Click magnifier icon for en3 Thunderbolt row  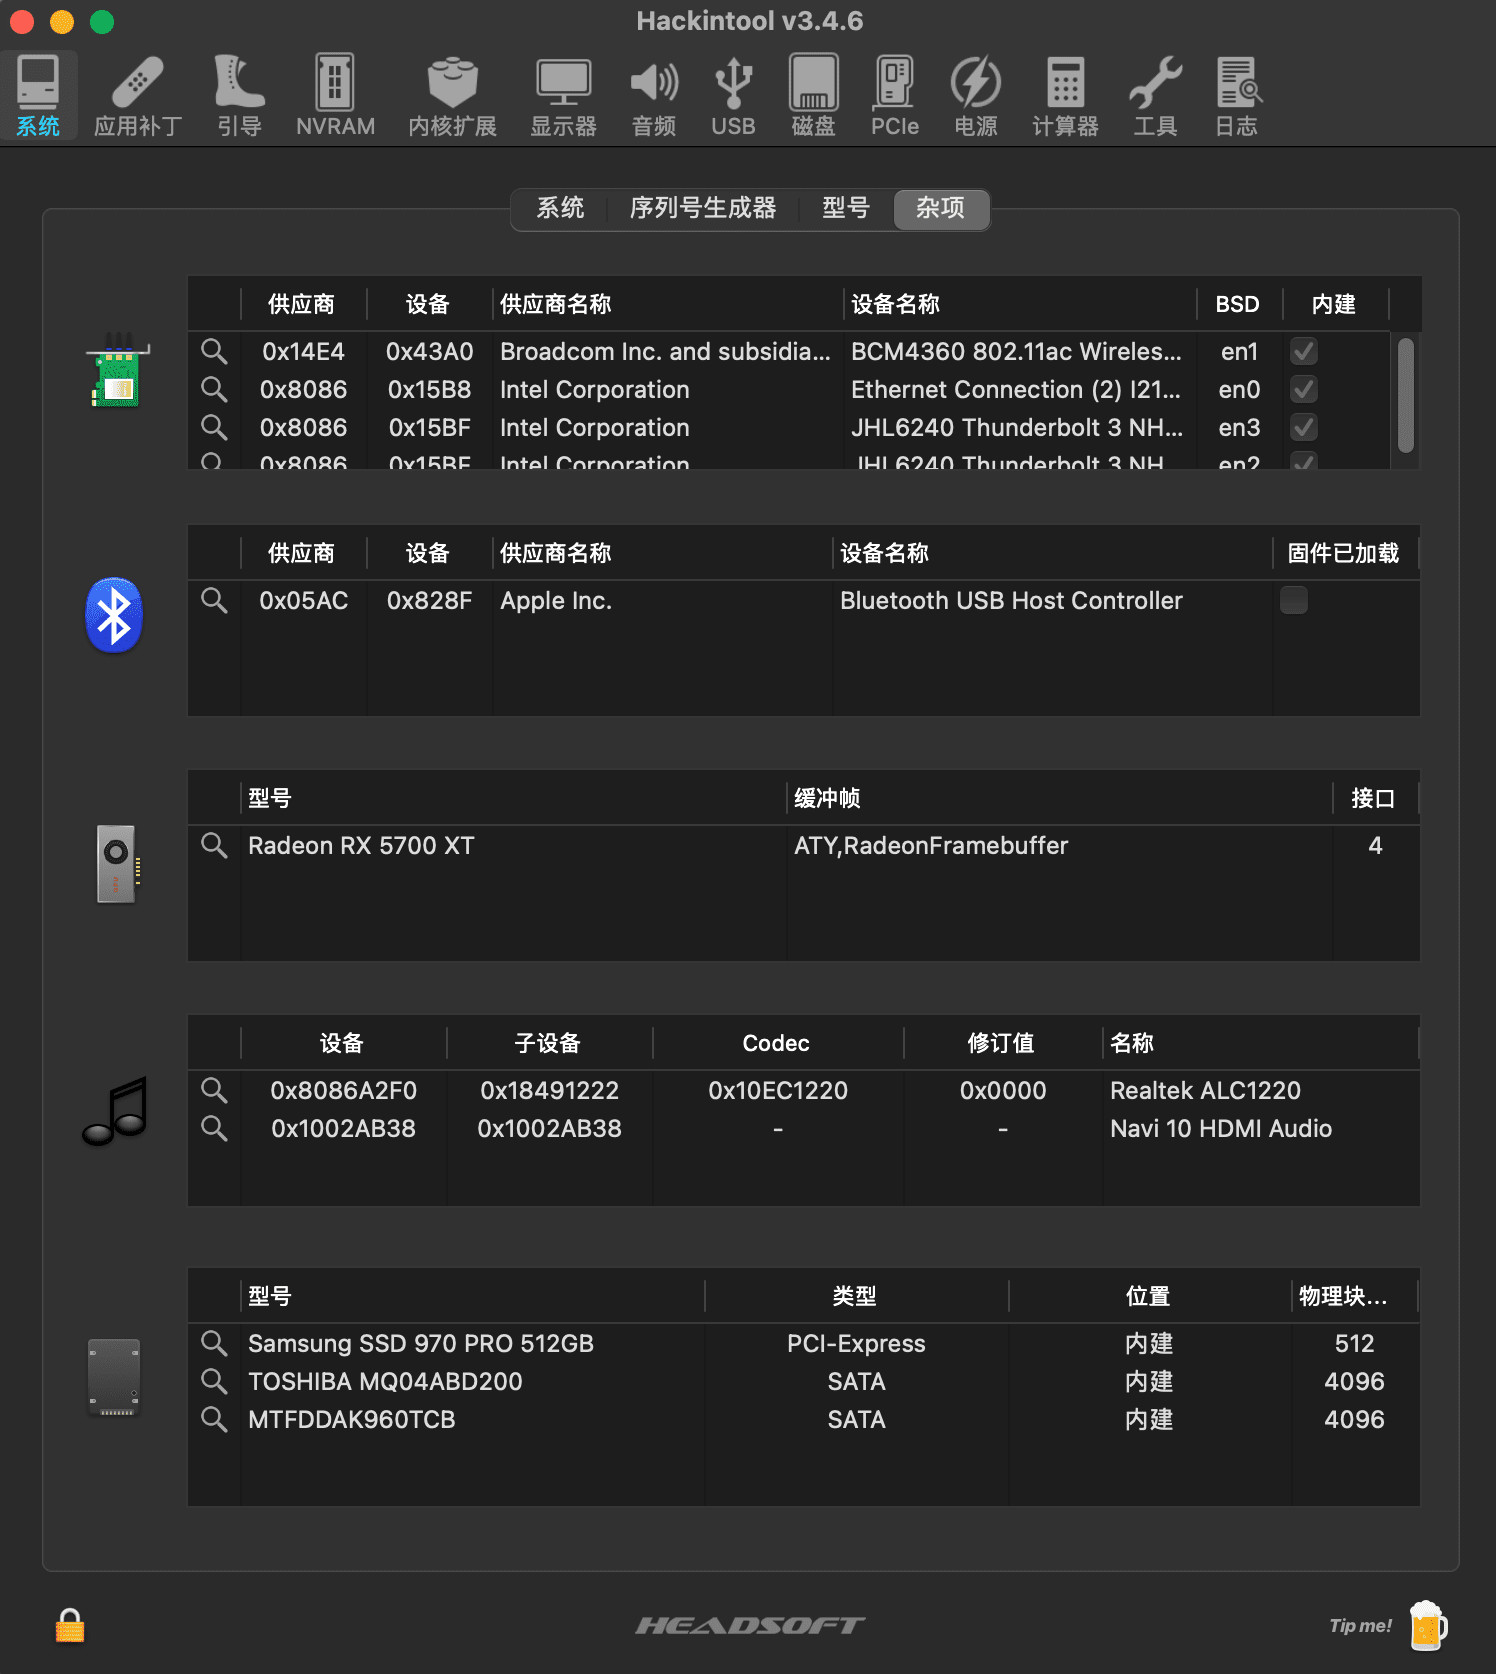214,427
